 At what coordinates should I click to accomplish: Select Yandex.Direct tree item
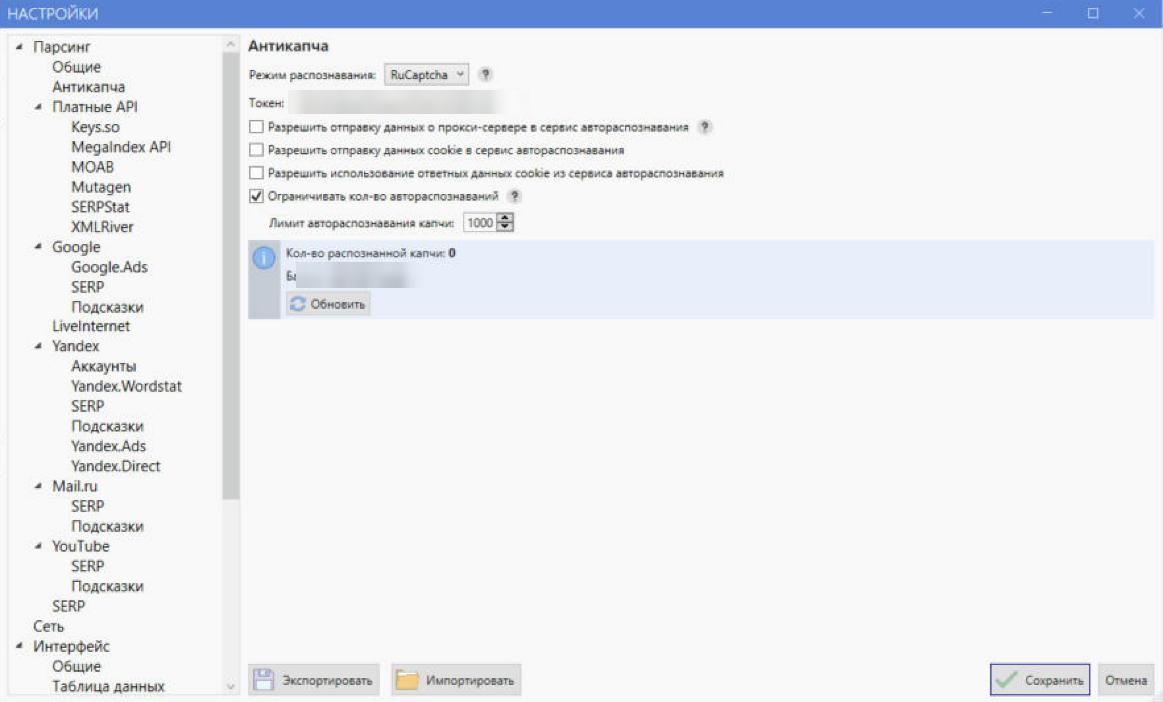coord(116,466)
